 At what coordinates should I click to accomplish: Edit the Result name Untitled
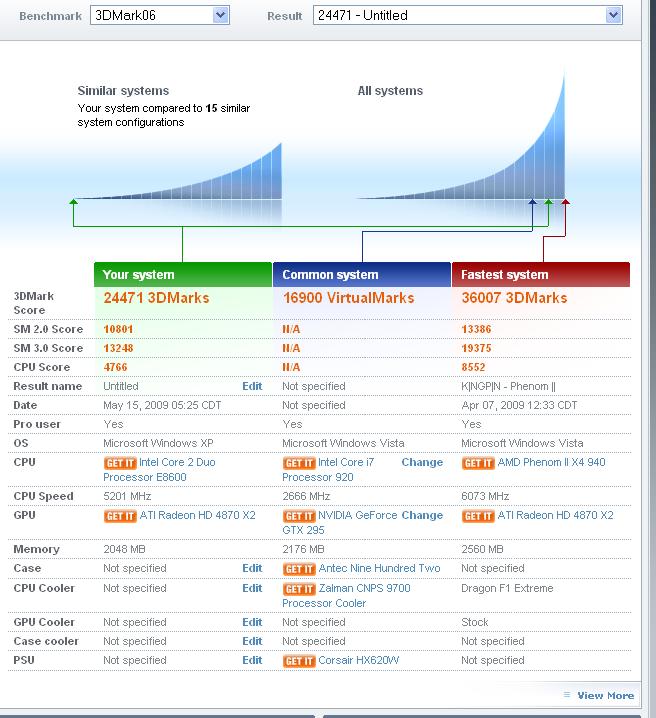tap(252, 386)
